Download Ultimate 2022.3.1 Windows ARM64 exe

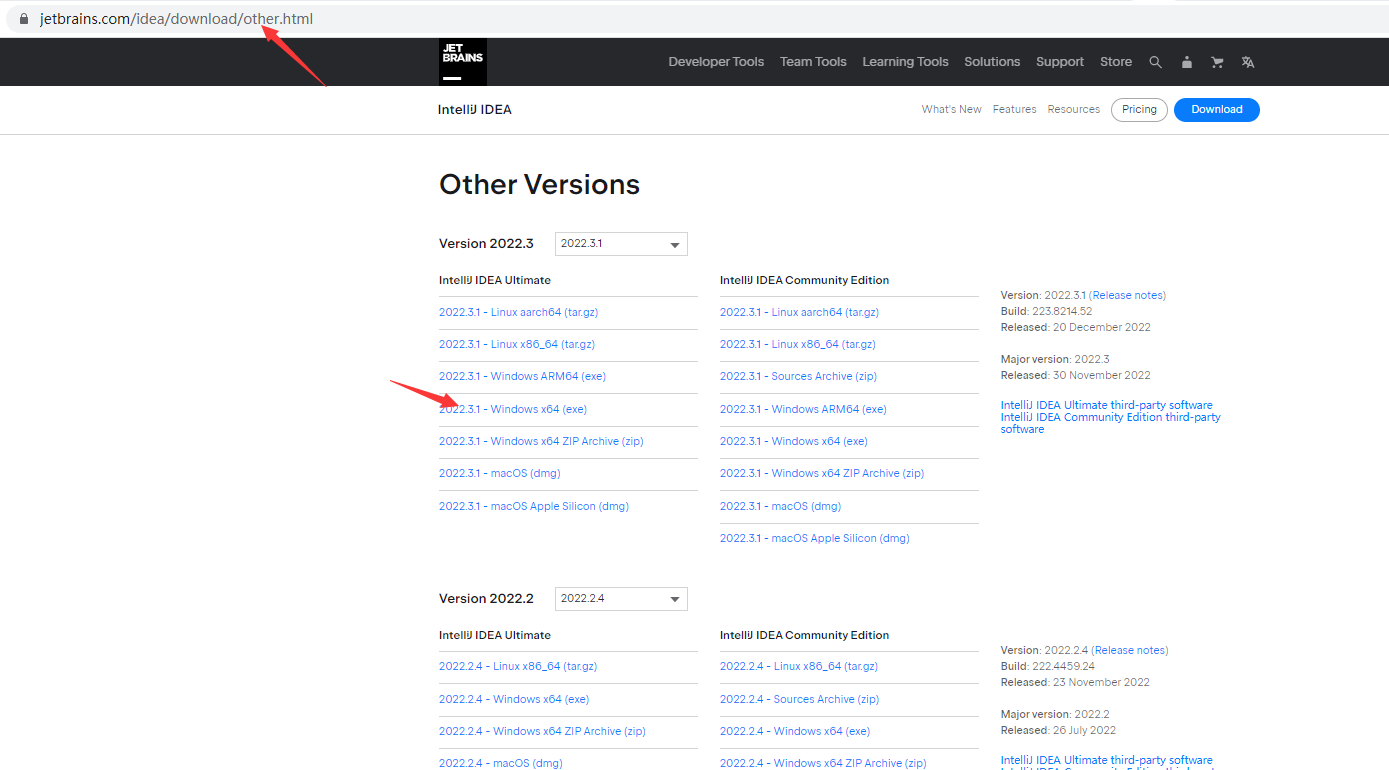click(x=522, y=376)
